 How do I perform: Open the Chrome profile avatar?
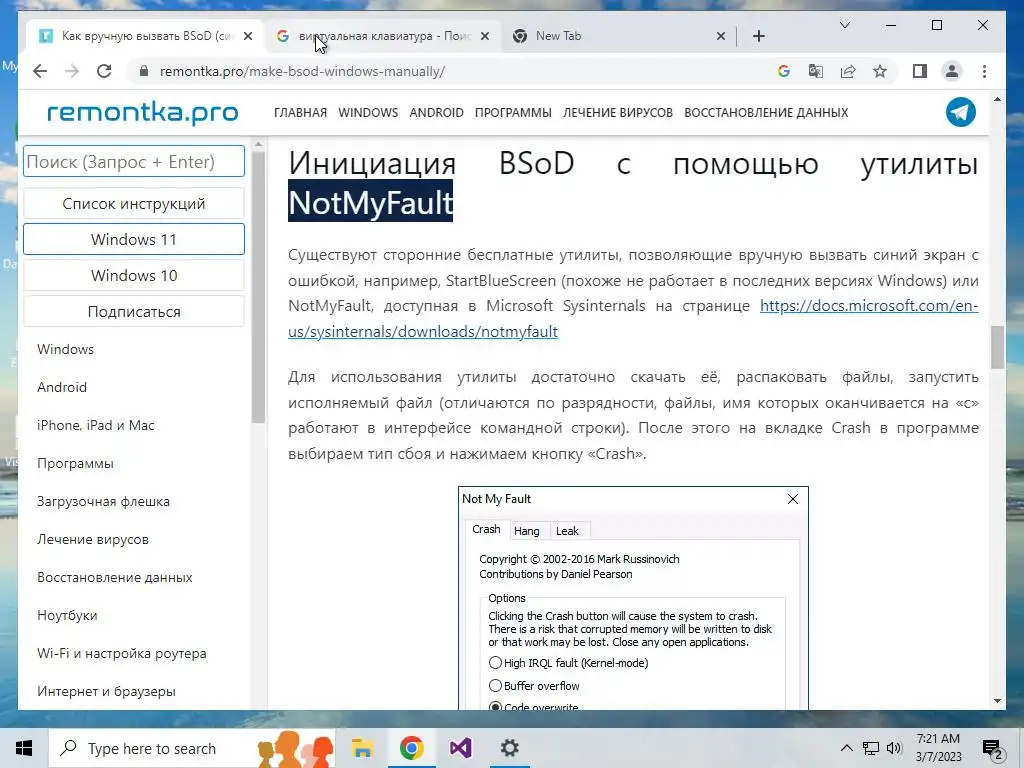[952, 71]
